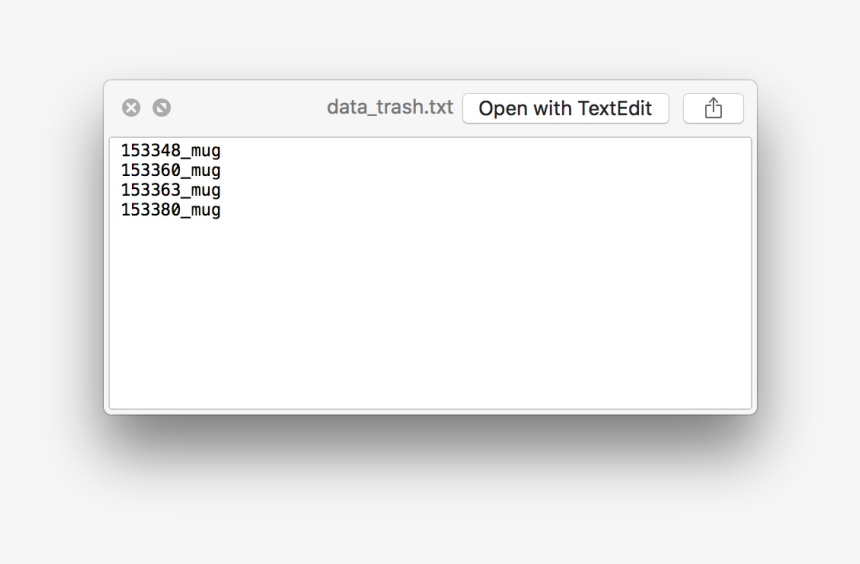This screenshot has width=860, height=564.
Task: Click the word mug after 153380
Action: pos(206,211)
